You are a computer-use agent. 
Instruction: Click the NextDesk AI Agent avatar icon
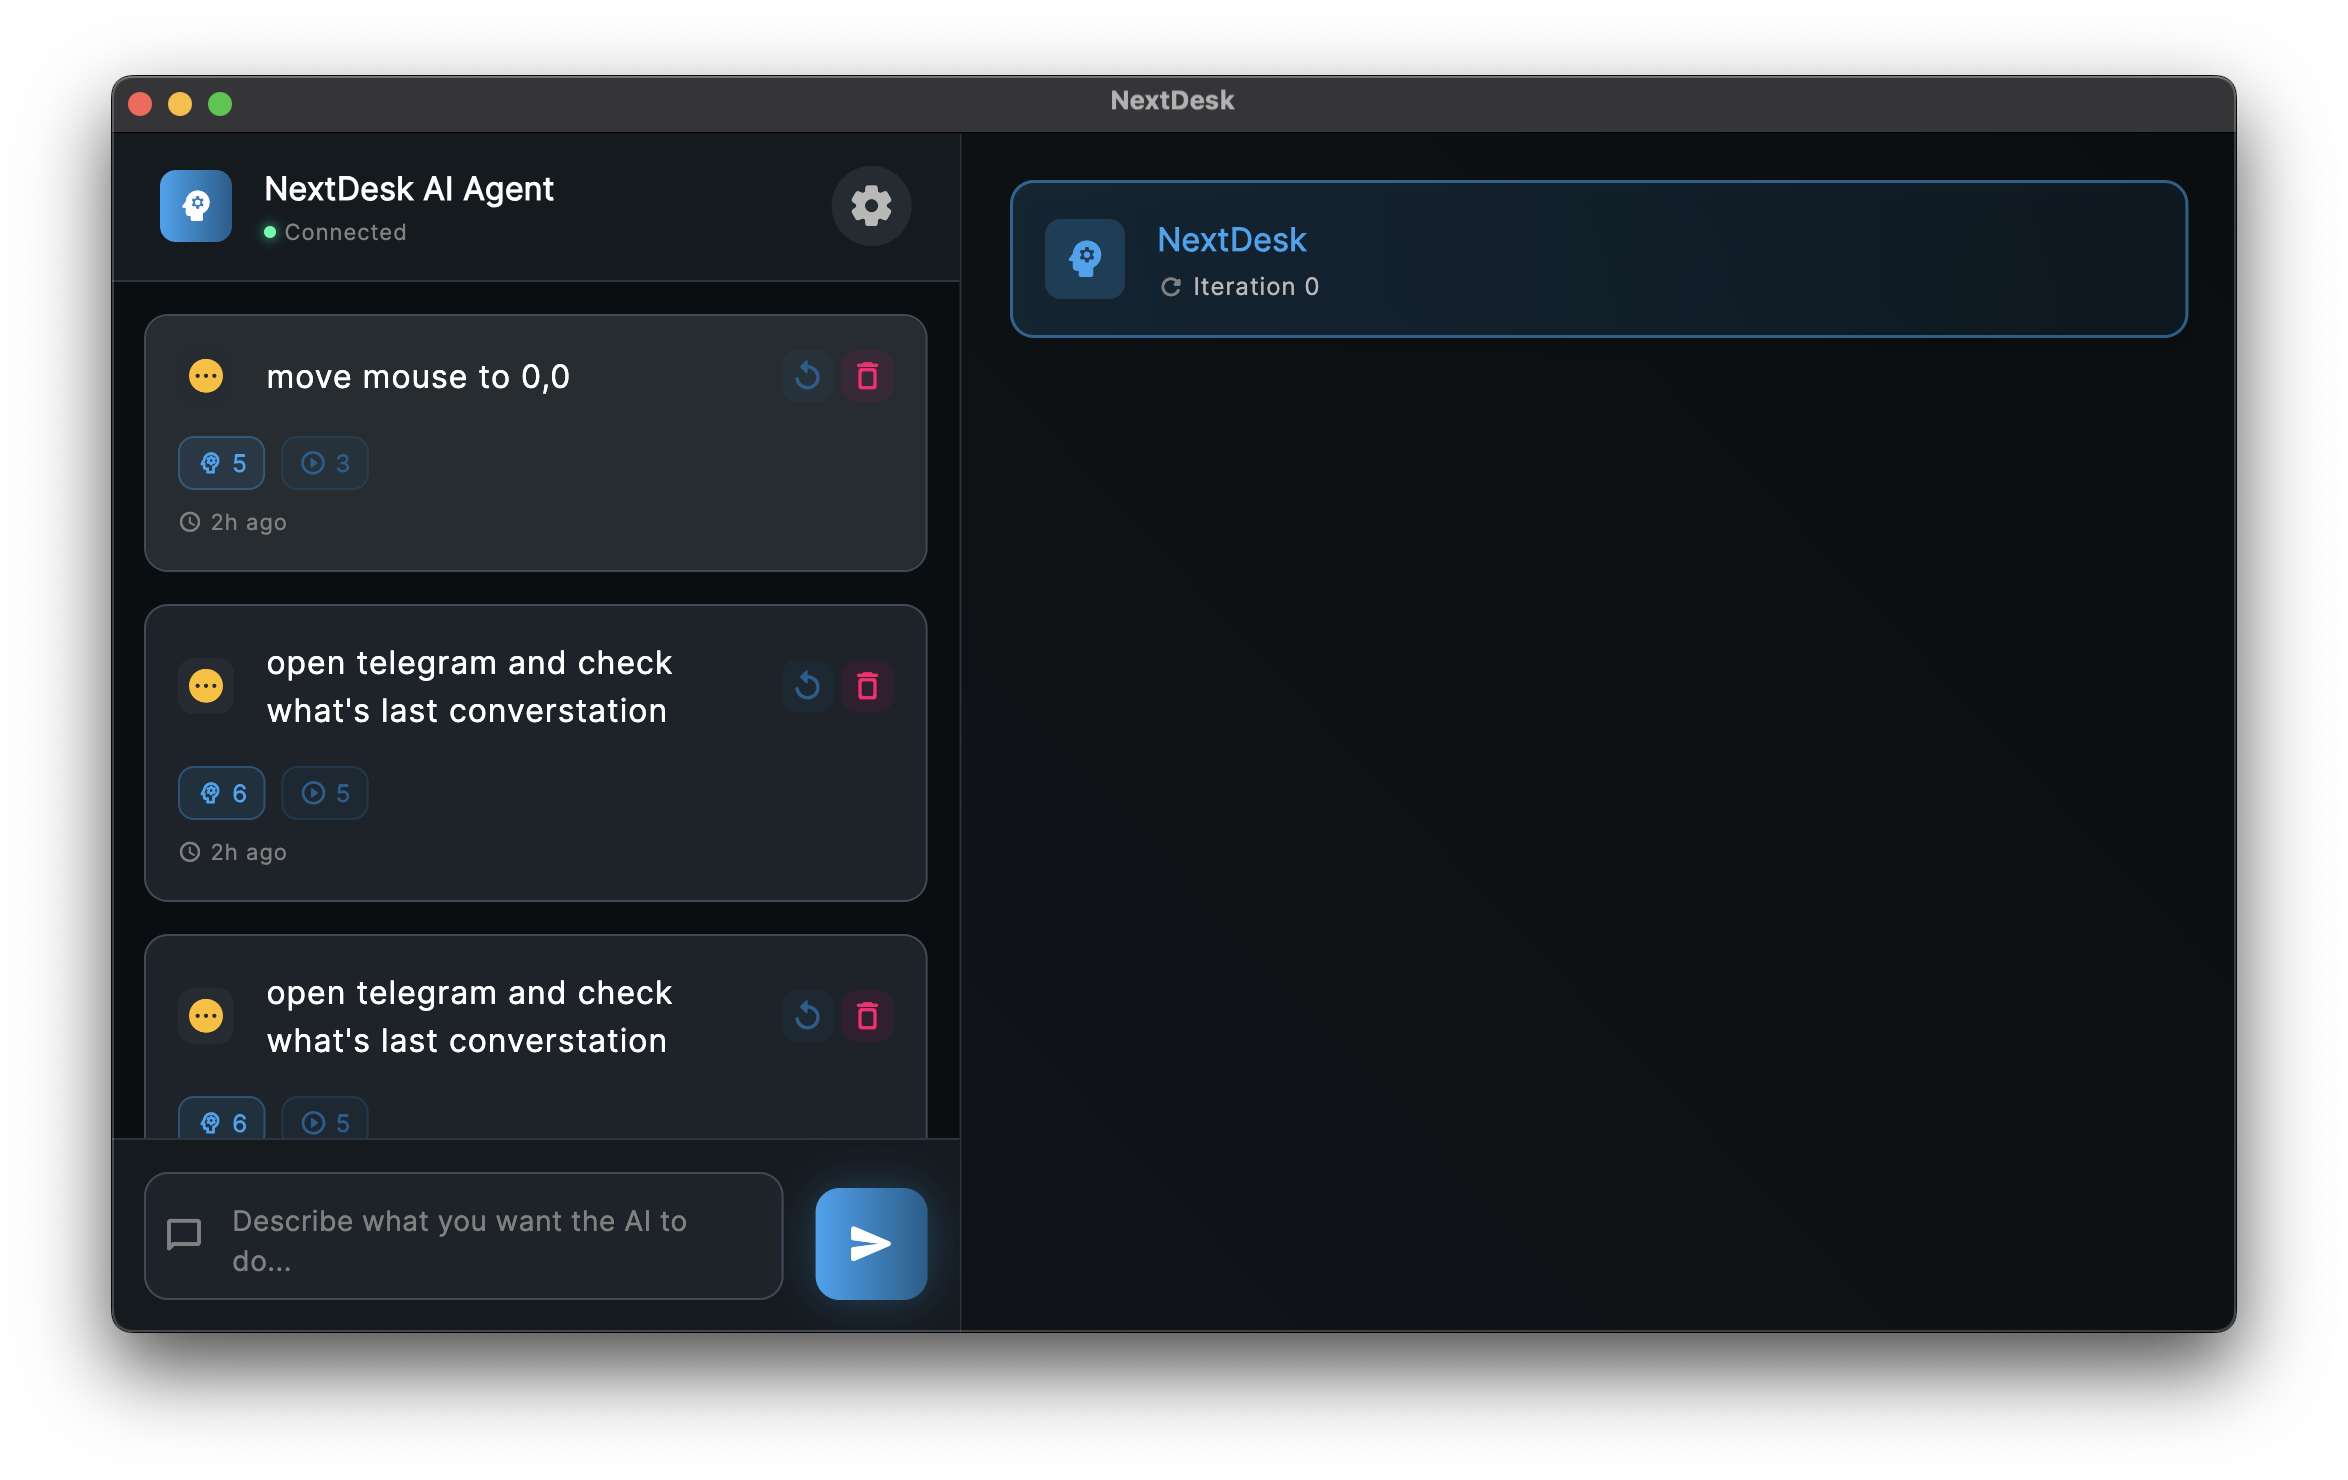click(x=195, y=206)
